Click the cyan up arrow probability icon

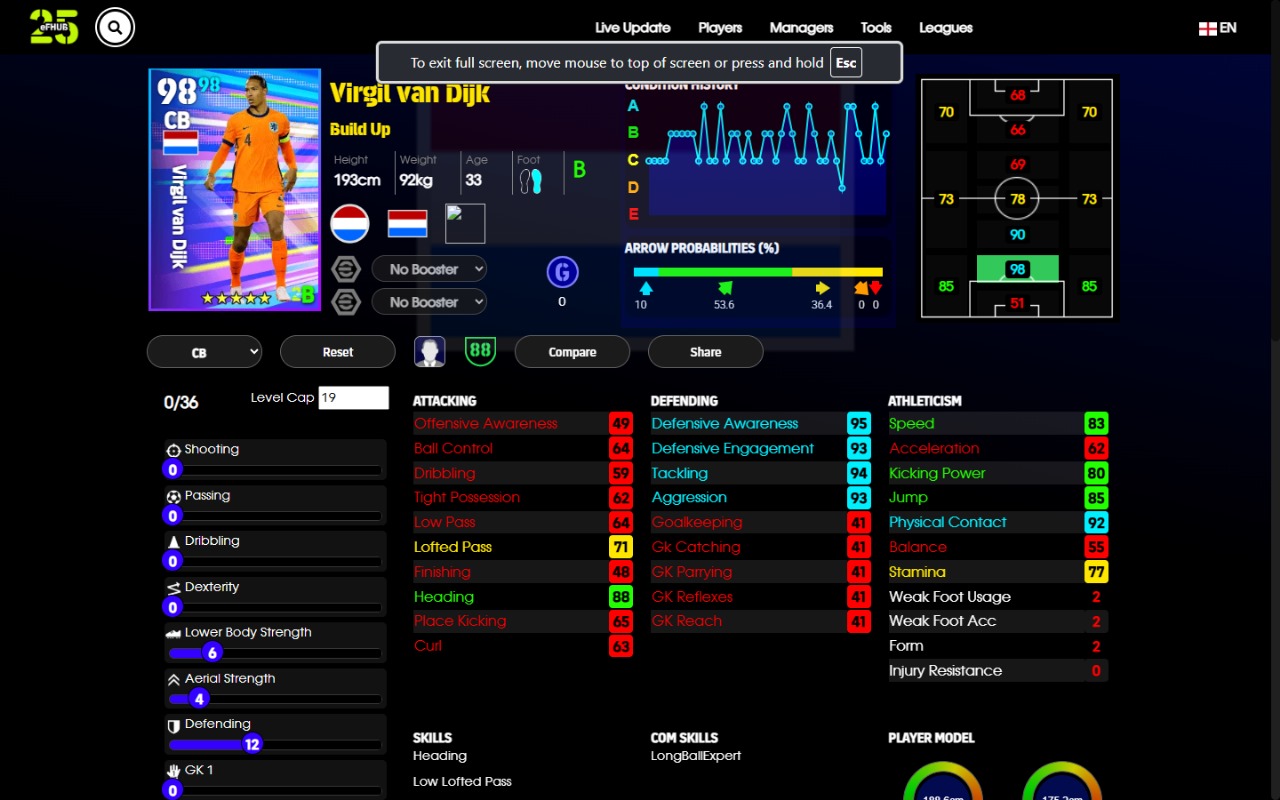[x=645, y=288]
